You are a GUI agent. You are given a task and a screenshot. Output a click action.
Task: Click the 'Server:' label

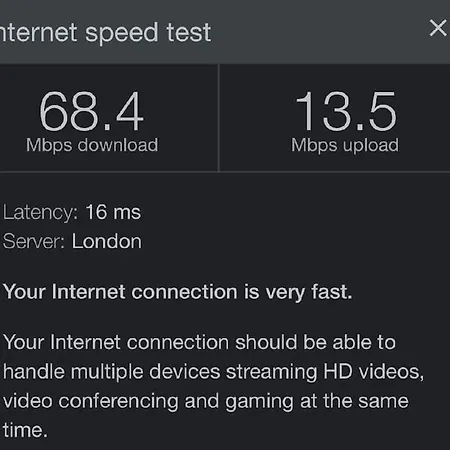pos(34,241)
